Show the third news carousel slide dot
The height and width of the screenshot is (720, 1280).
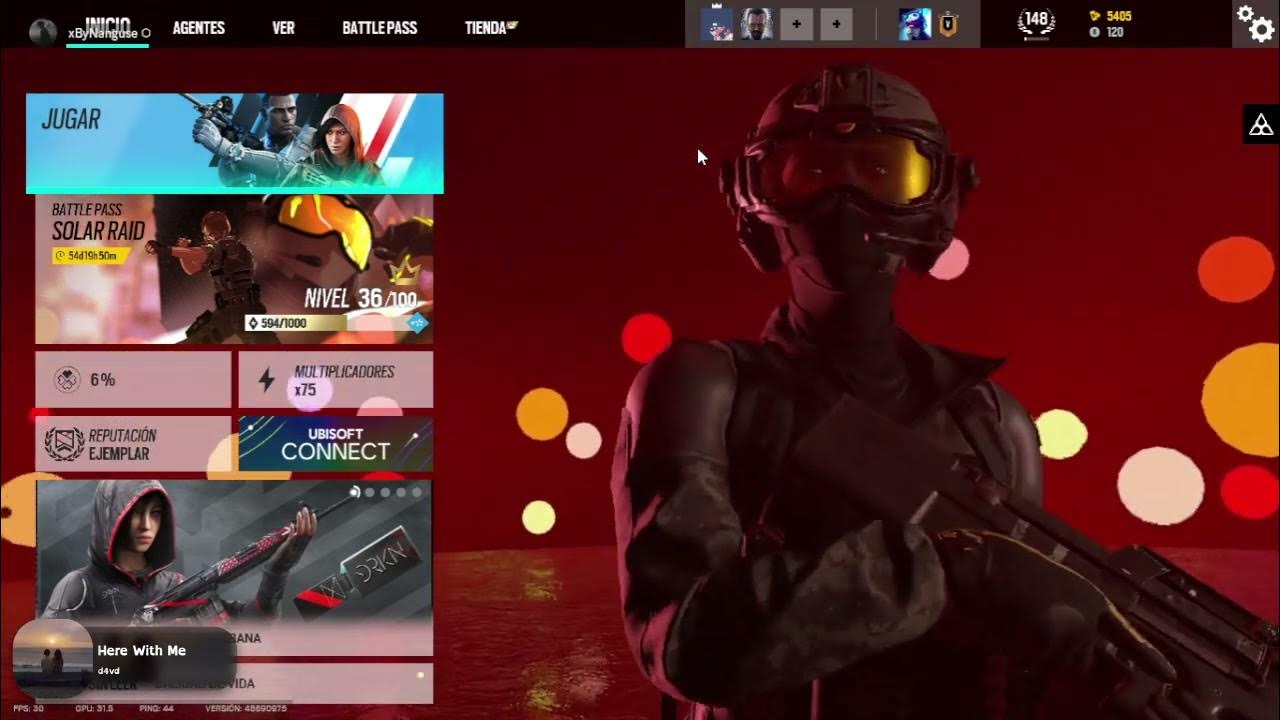click(x=386, y=492)
